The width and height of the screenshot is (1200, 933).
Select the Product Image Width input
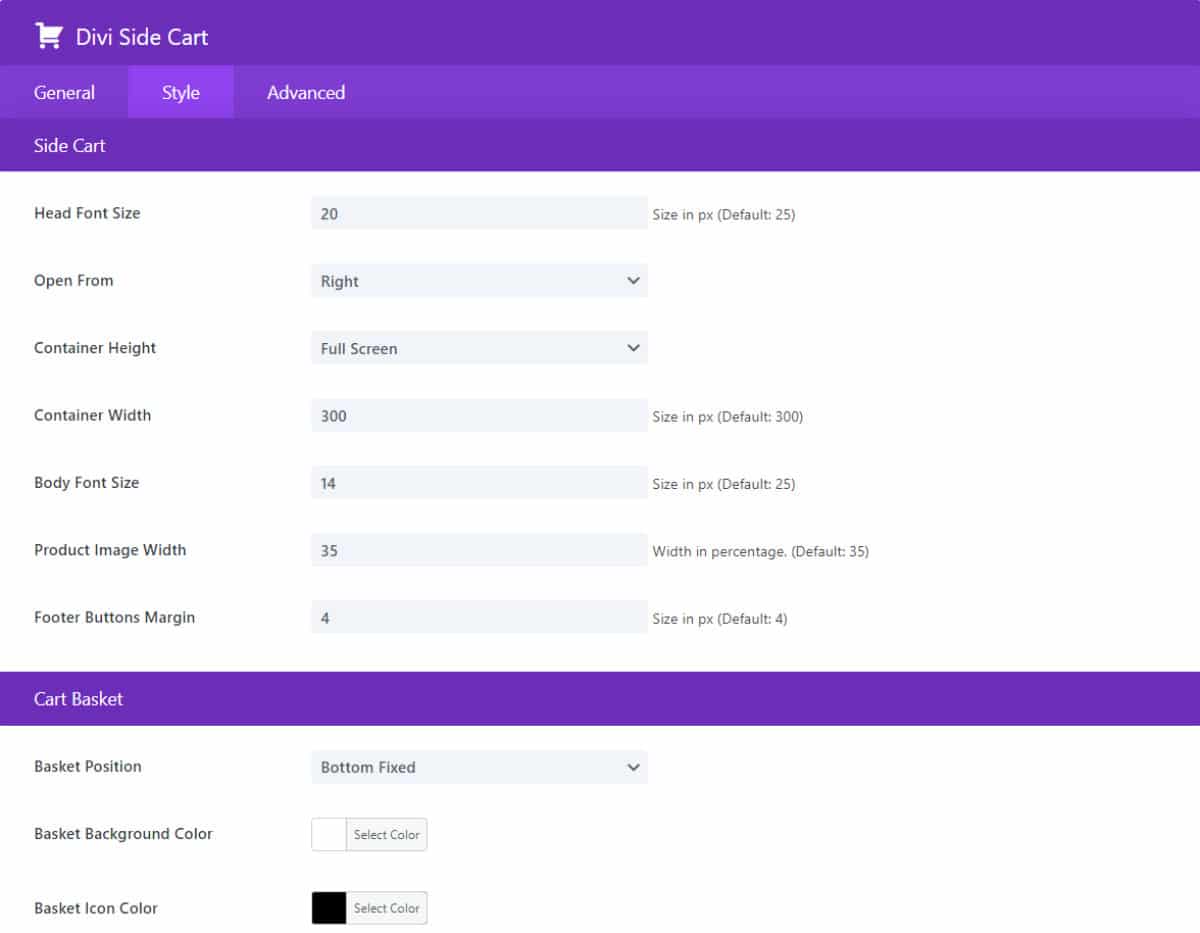[478, 550]
